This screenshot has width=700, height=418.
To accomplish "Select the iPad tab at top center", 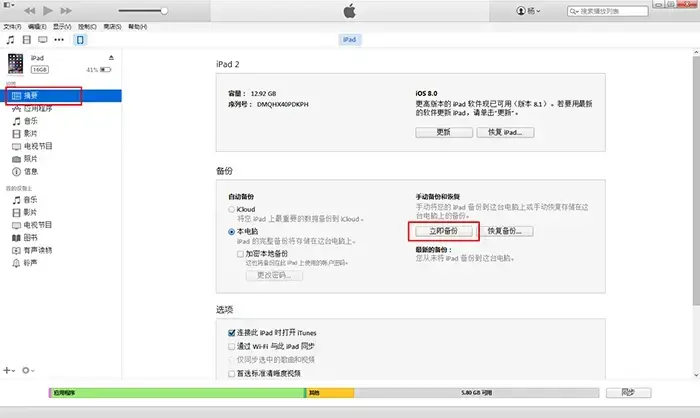I will [x=350, y=40].
